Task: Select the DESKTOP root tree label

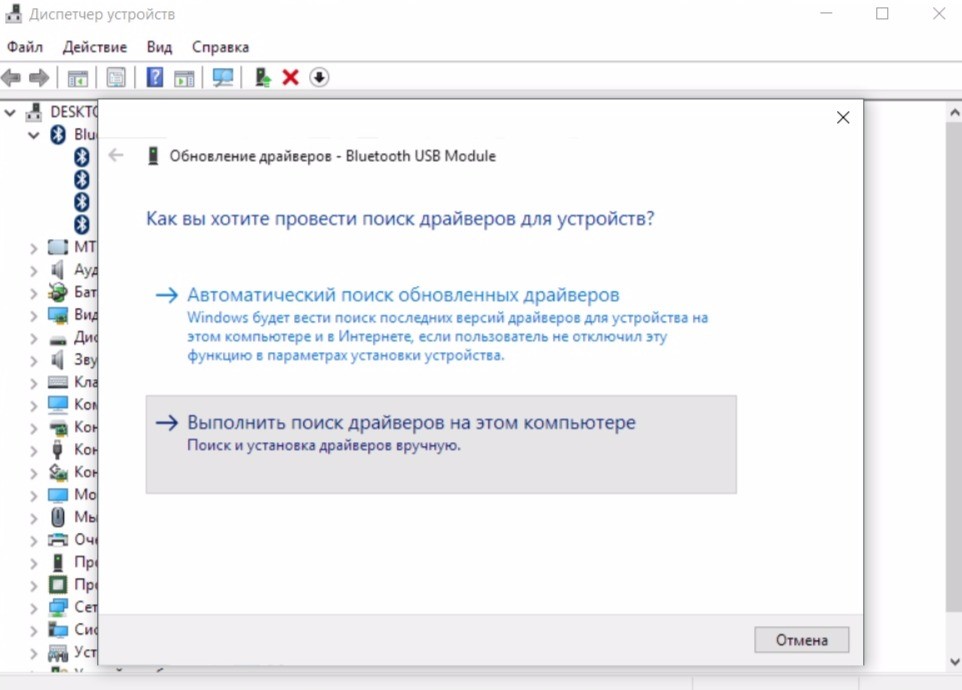Action: [x=73, y=112]
